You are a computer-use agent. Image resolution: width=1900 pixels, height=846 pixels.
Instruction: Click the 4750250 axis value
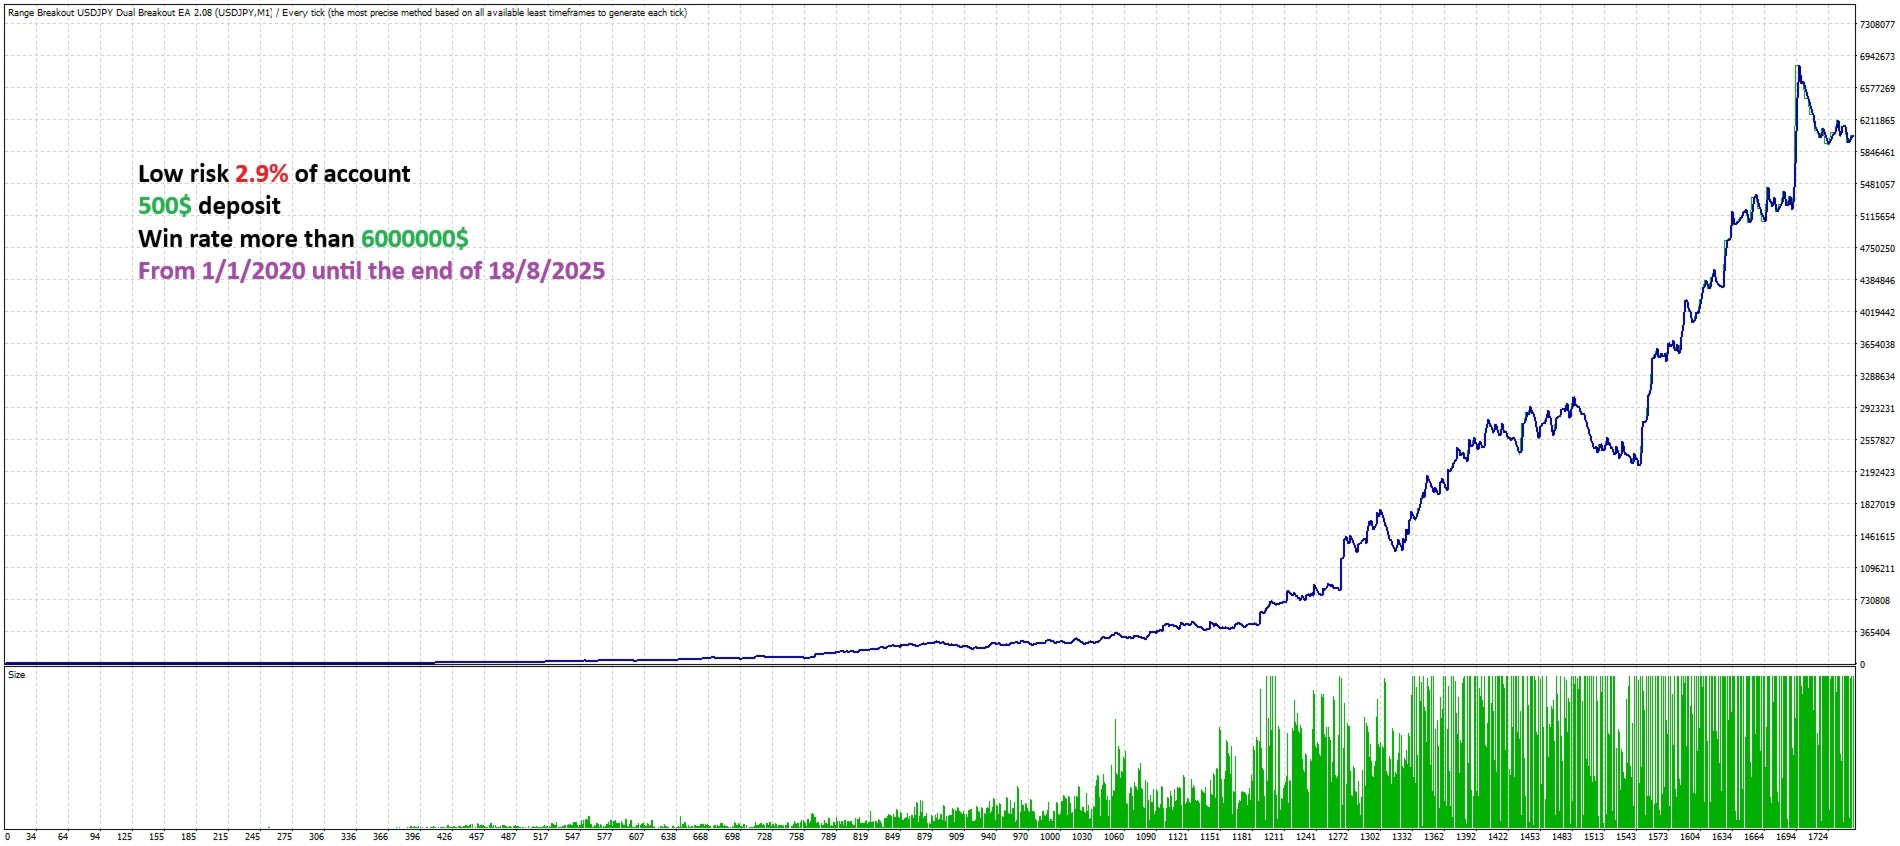pyautogui.click(x=1877, y=249)
